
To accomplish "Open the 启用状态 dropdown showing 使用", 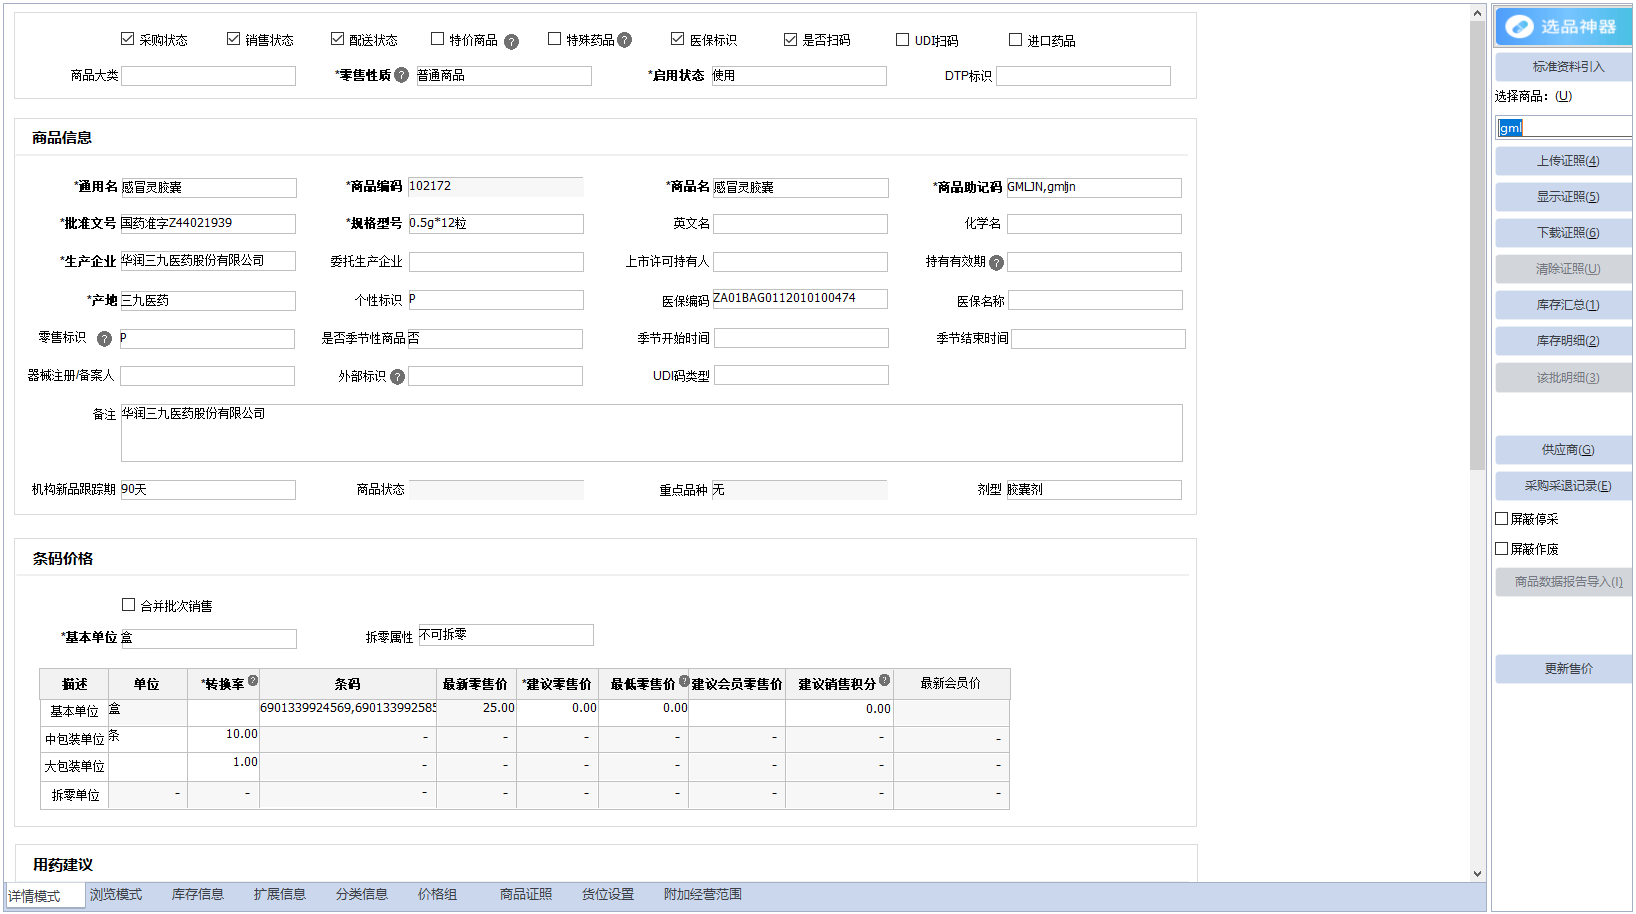I will coord(798,75).
